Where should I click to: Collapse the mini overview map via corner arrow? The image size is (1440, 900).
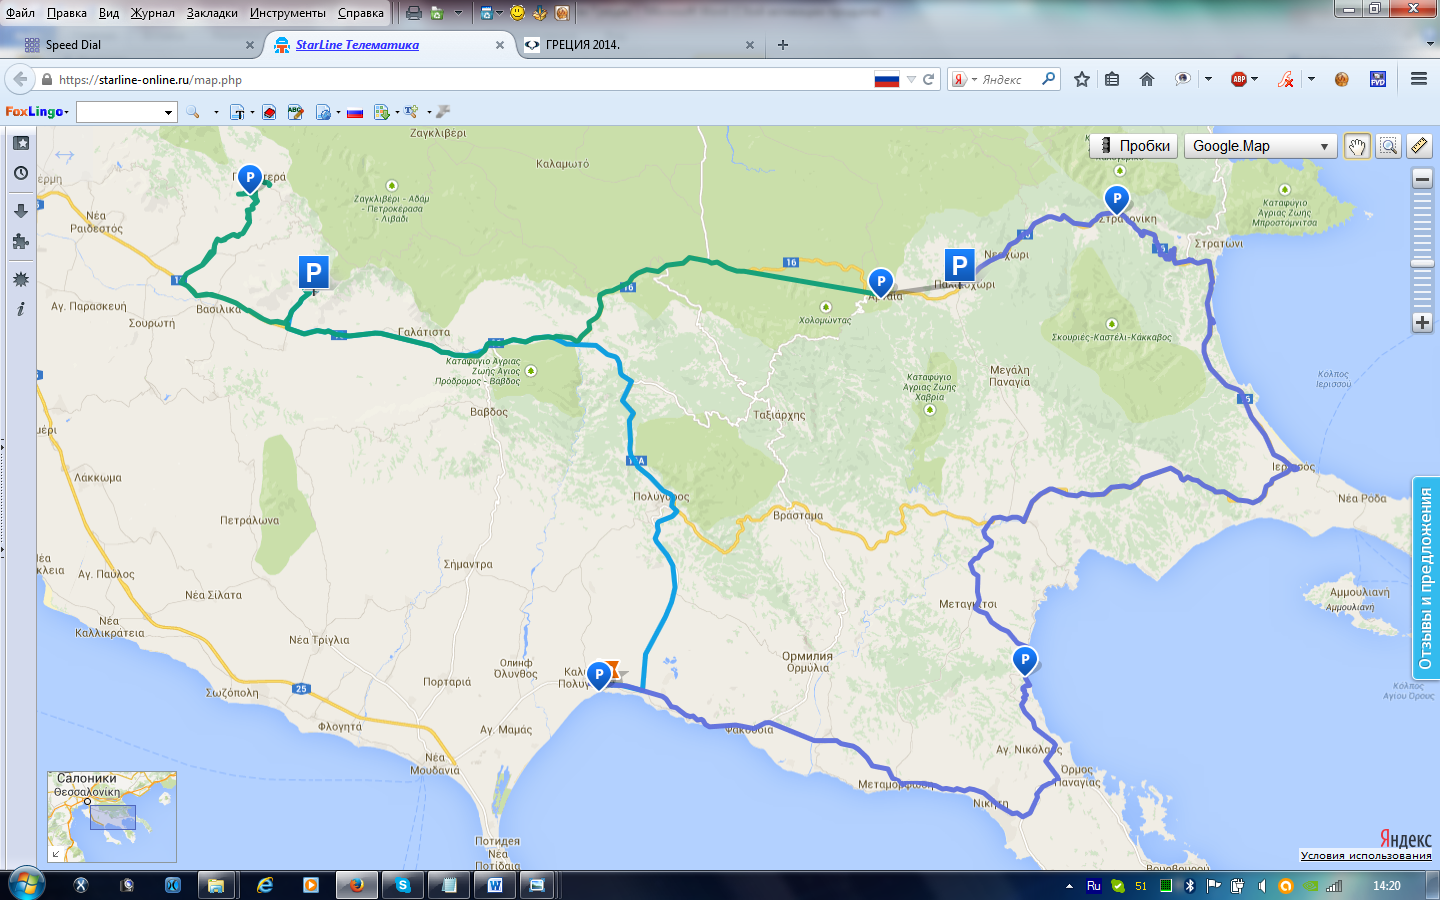click(56, 854)
